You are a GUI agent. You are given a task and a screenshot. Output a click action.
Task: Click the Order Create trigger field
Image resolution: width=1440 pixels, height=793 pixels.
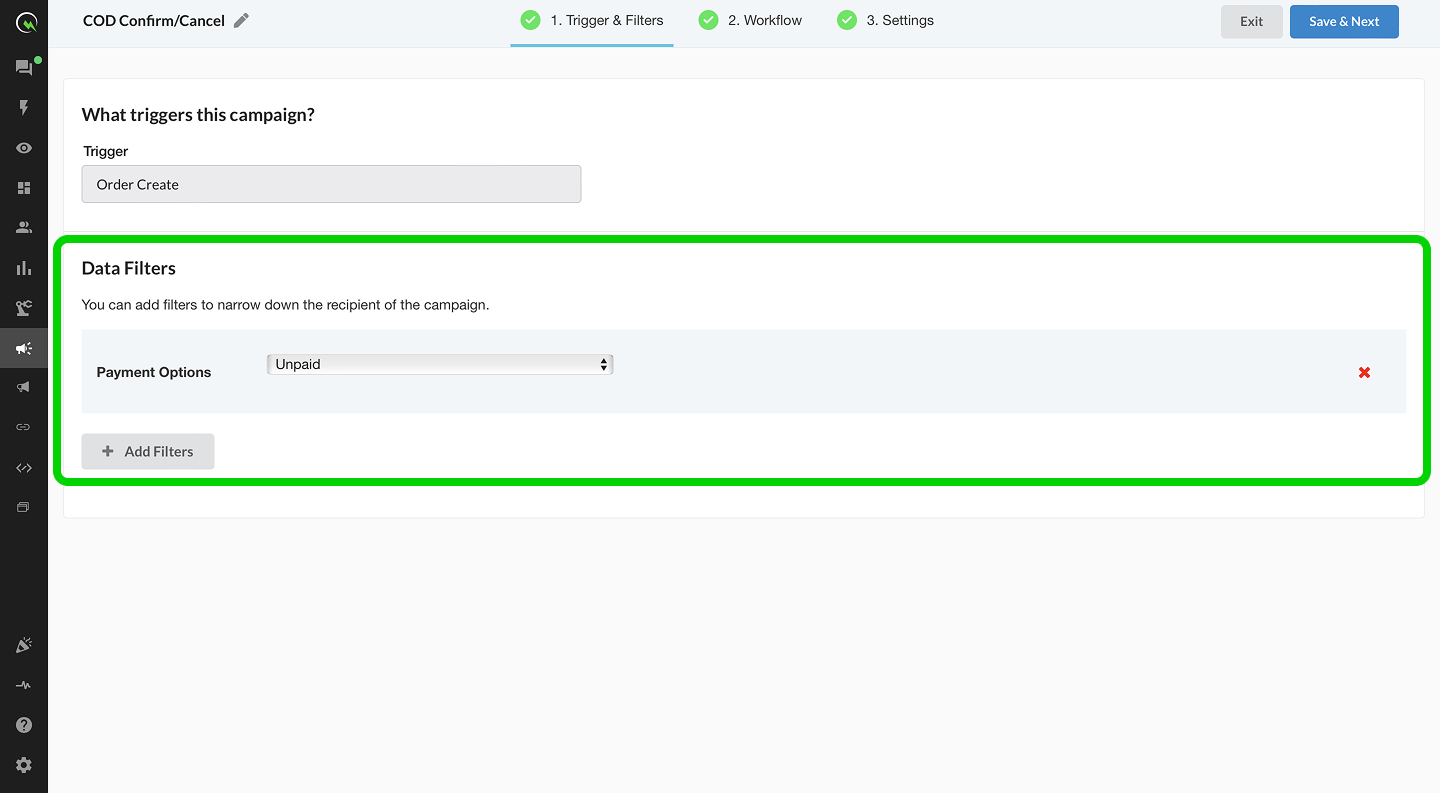pyautogui.click(x=331, y=184)
